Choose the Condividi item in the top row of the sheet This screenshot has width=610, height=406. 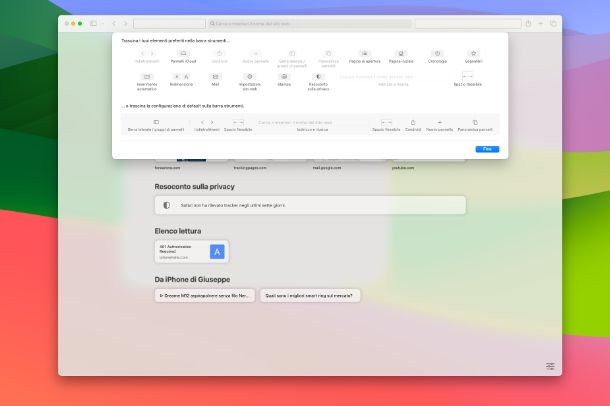pyautogui.click(x=219, y=57)
